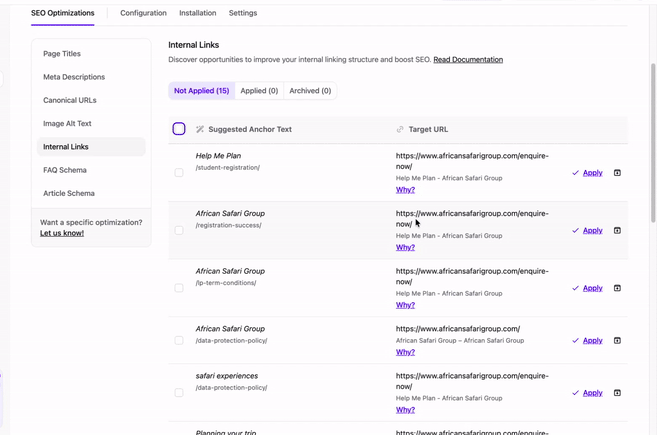
Task: Archive the /lp-term-conditions/ link suggestion
Action: (617, 288)
